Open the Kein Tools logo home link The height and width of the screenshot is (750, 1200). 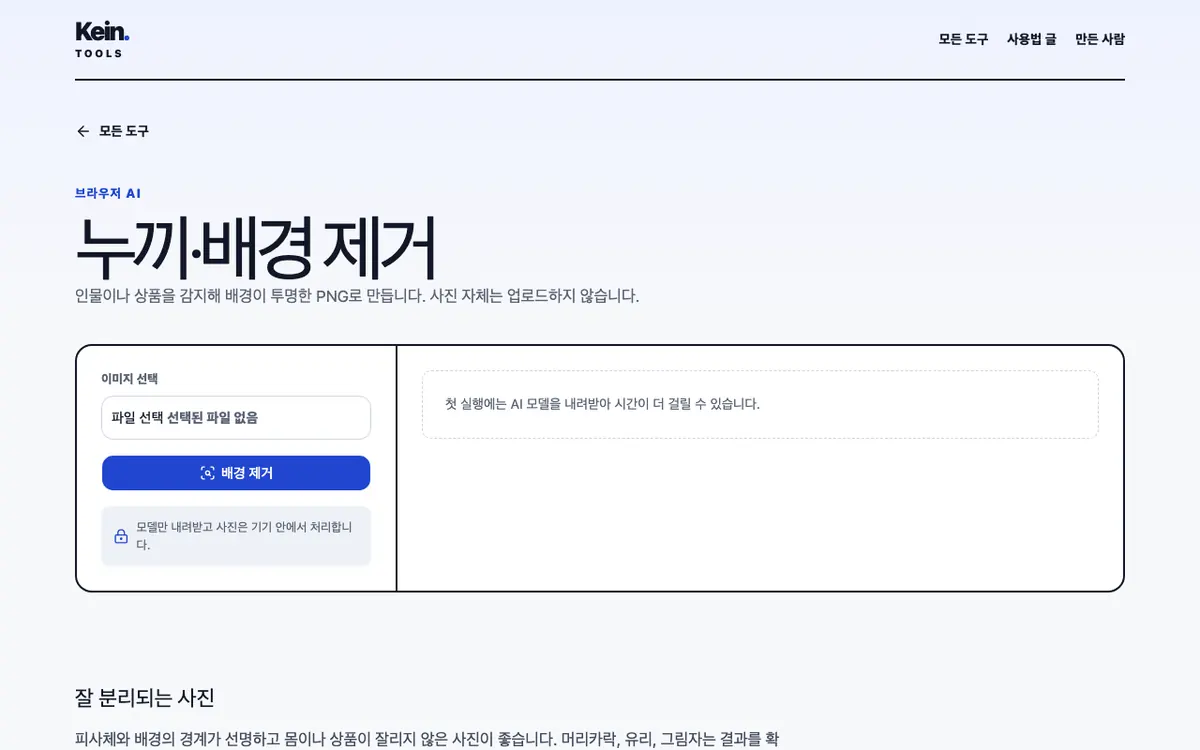pos(102,39)
